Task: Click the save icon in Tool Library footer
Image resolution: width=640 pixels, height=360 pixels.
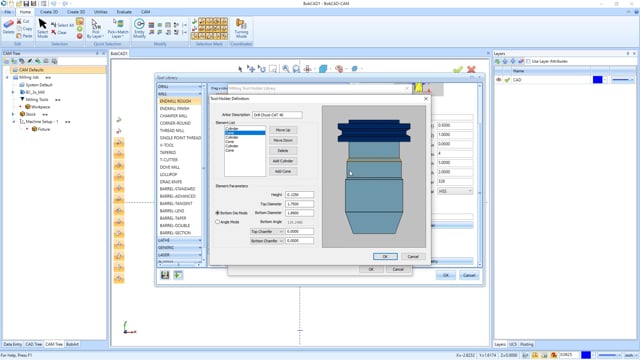Action: 165,275
